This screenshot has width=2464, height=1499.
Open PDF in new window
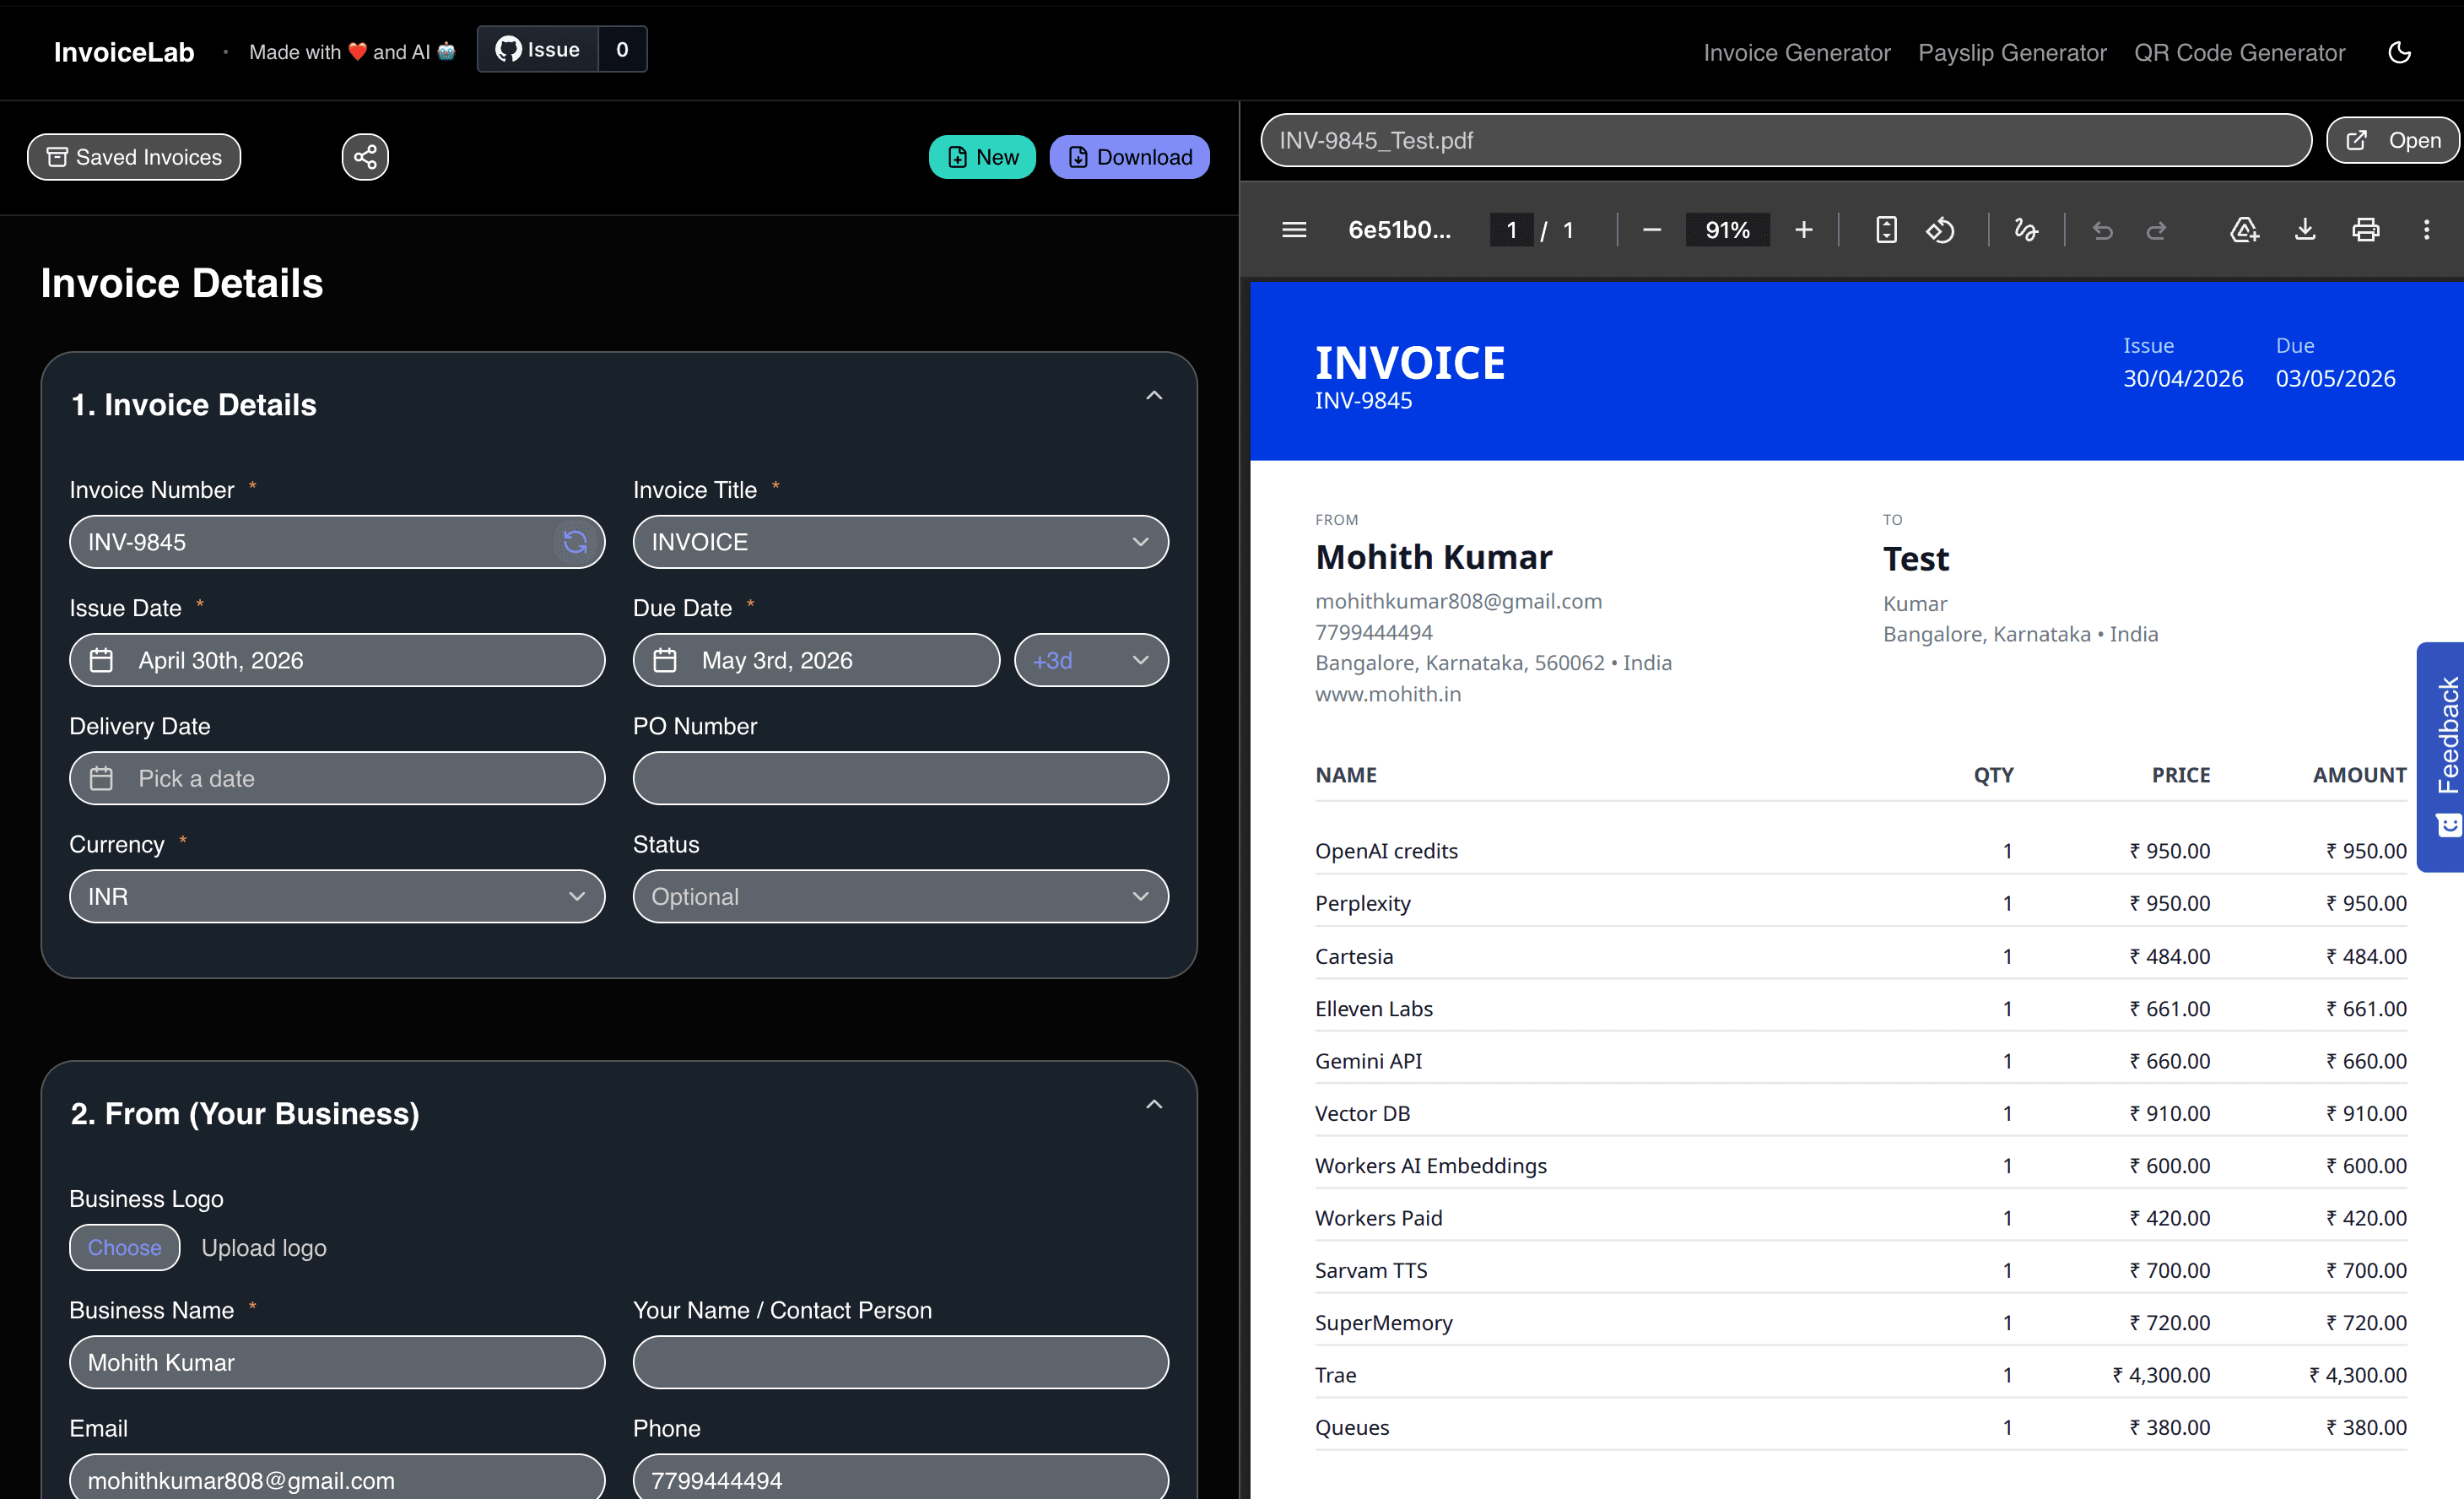(x=2393, y=140)
